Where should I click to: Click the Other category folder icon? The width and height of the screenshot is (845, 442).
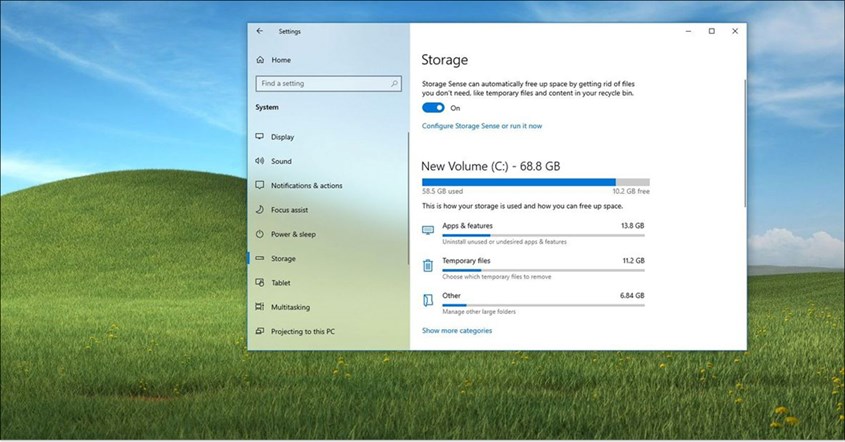pos(428,300)
